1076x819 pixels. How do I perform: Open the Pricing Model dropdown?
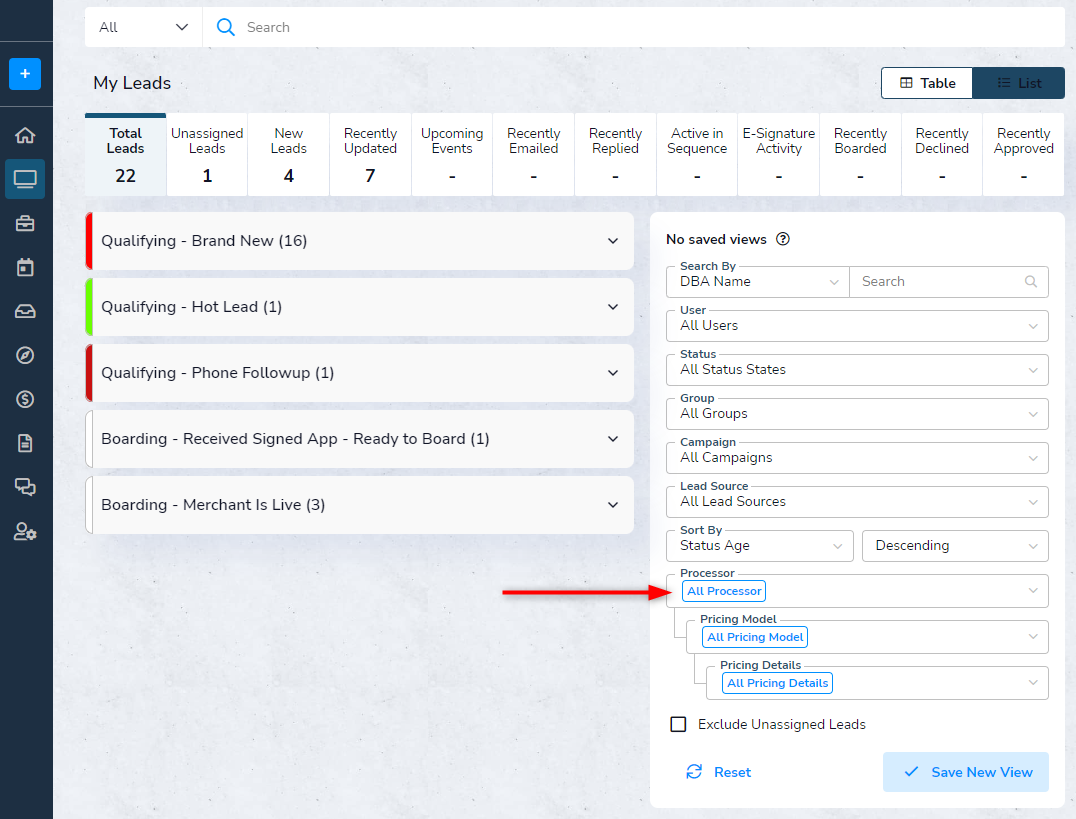867,637
